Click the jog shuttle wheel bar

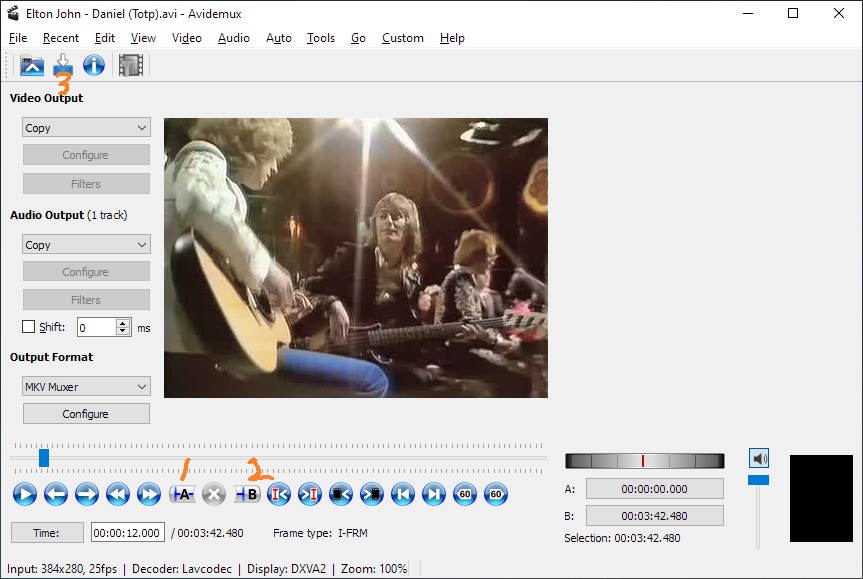[644, 461]
